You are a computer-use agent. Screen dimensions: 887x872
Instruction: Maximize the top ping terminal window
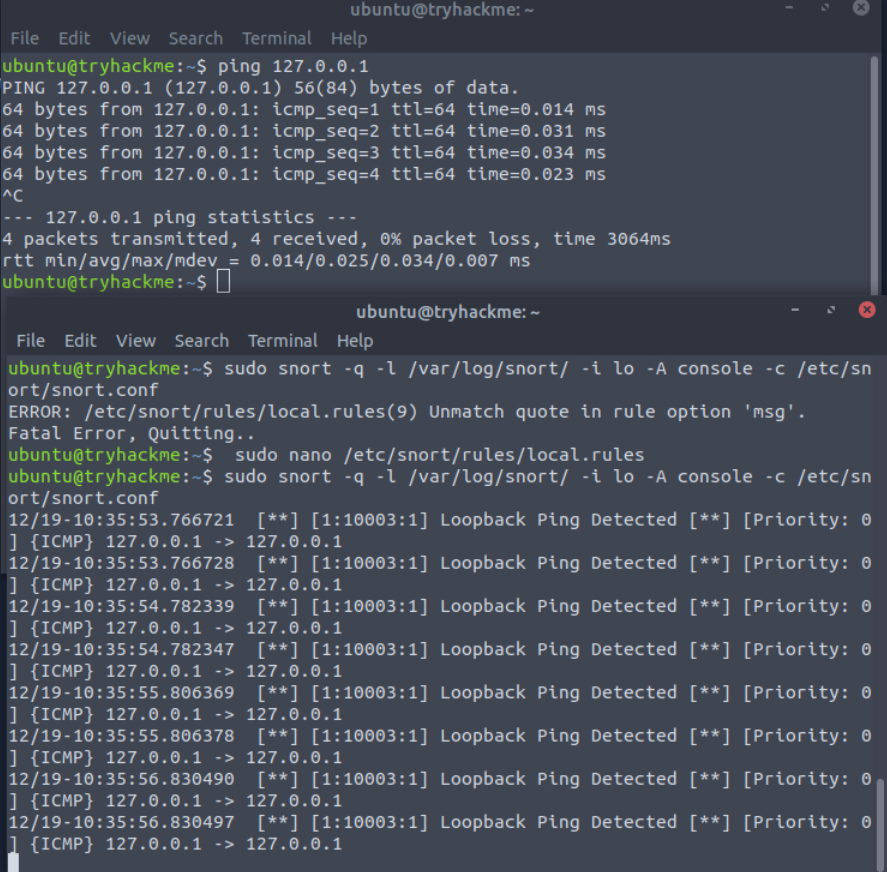click(x=826, y=9)
